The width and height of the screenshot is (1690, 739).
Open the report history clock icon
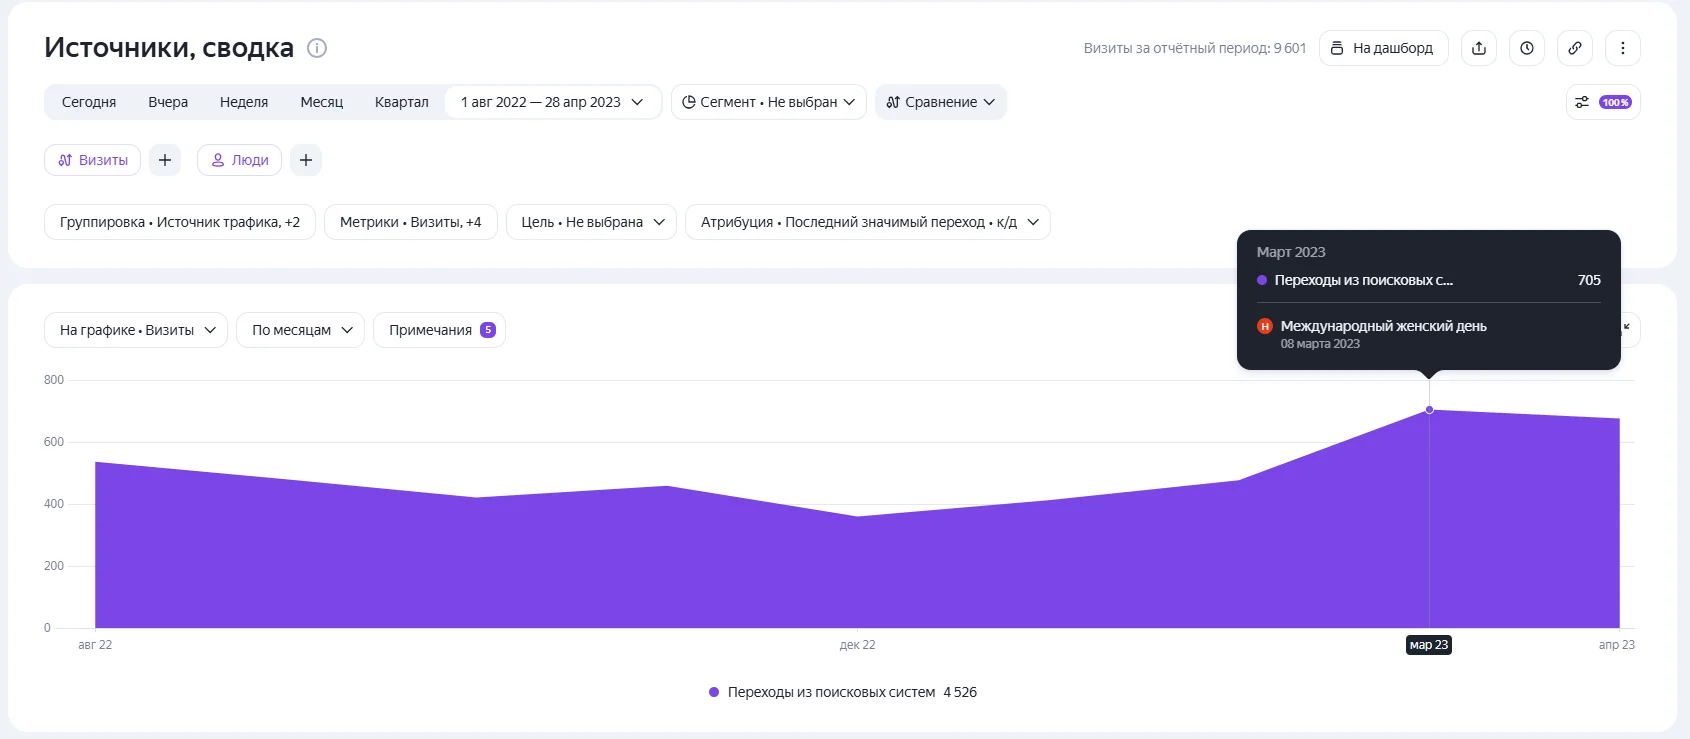tap(1527, 48)
